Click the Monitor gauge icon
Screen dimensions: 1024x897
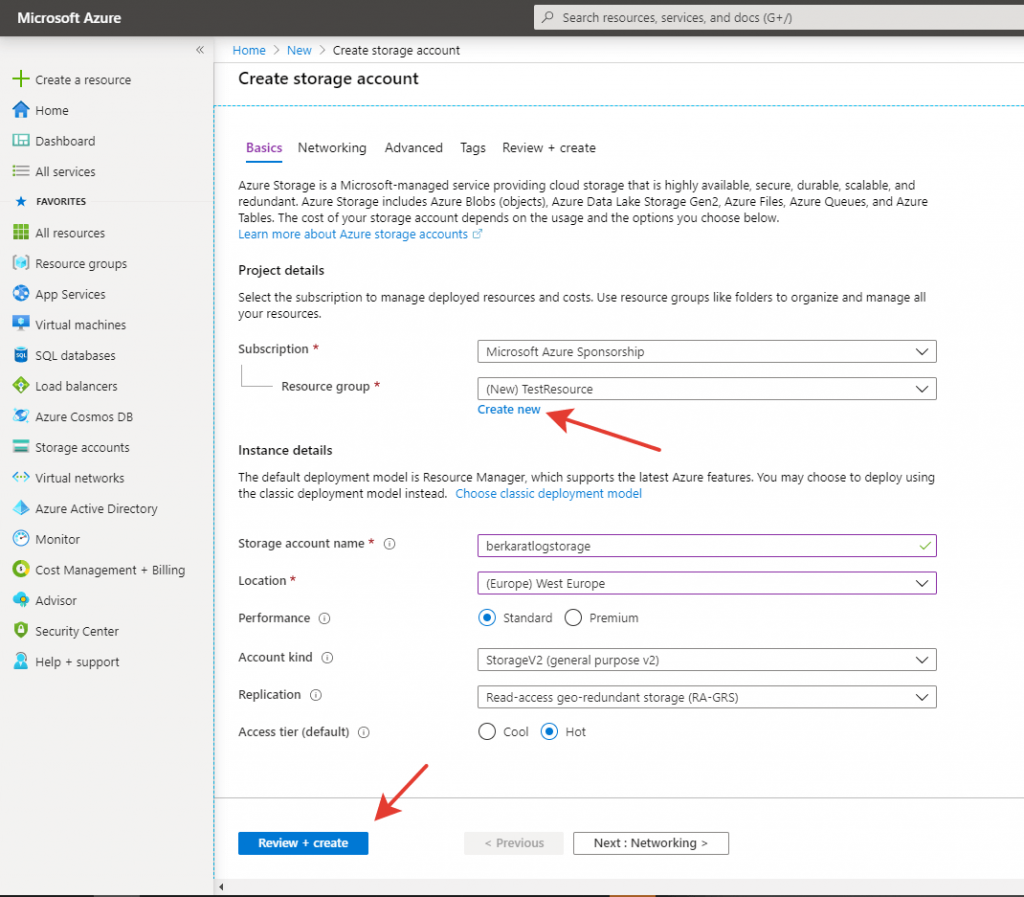pyautogui.click(x=21, y=539)
